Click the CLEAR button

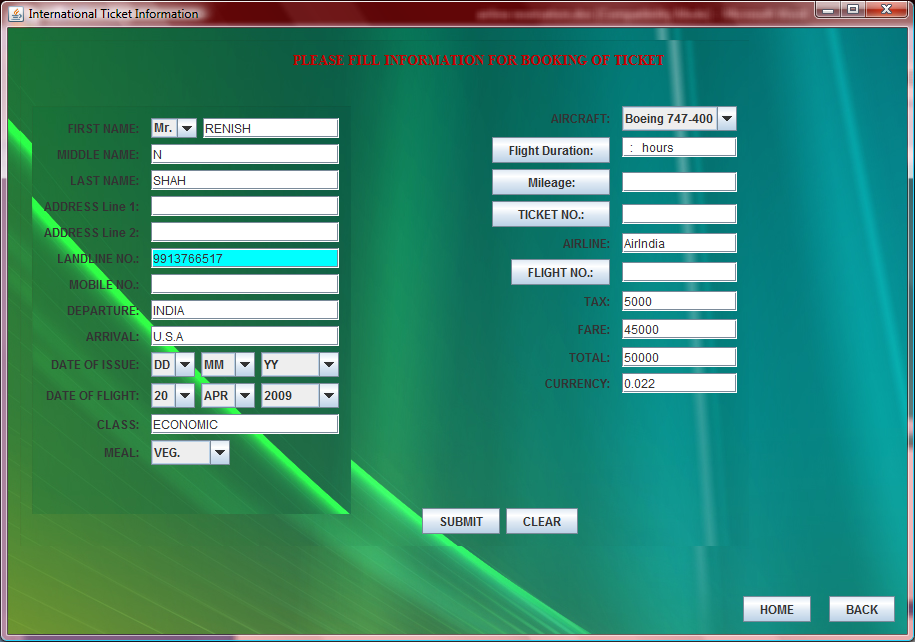542,521
